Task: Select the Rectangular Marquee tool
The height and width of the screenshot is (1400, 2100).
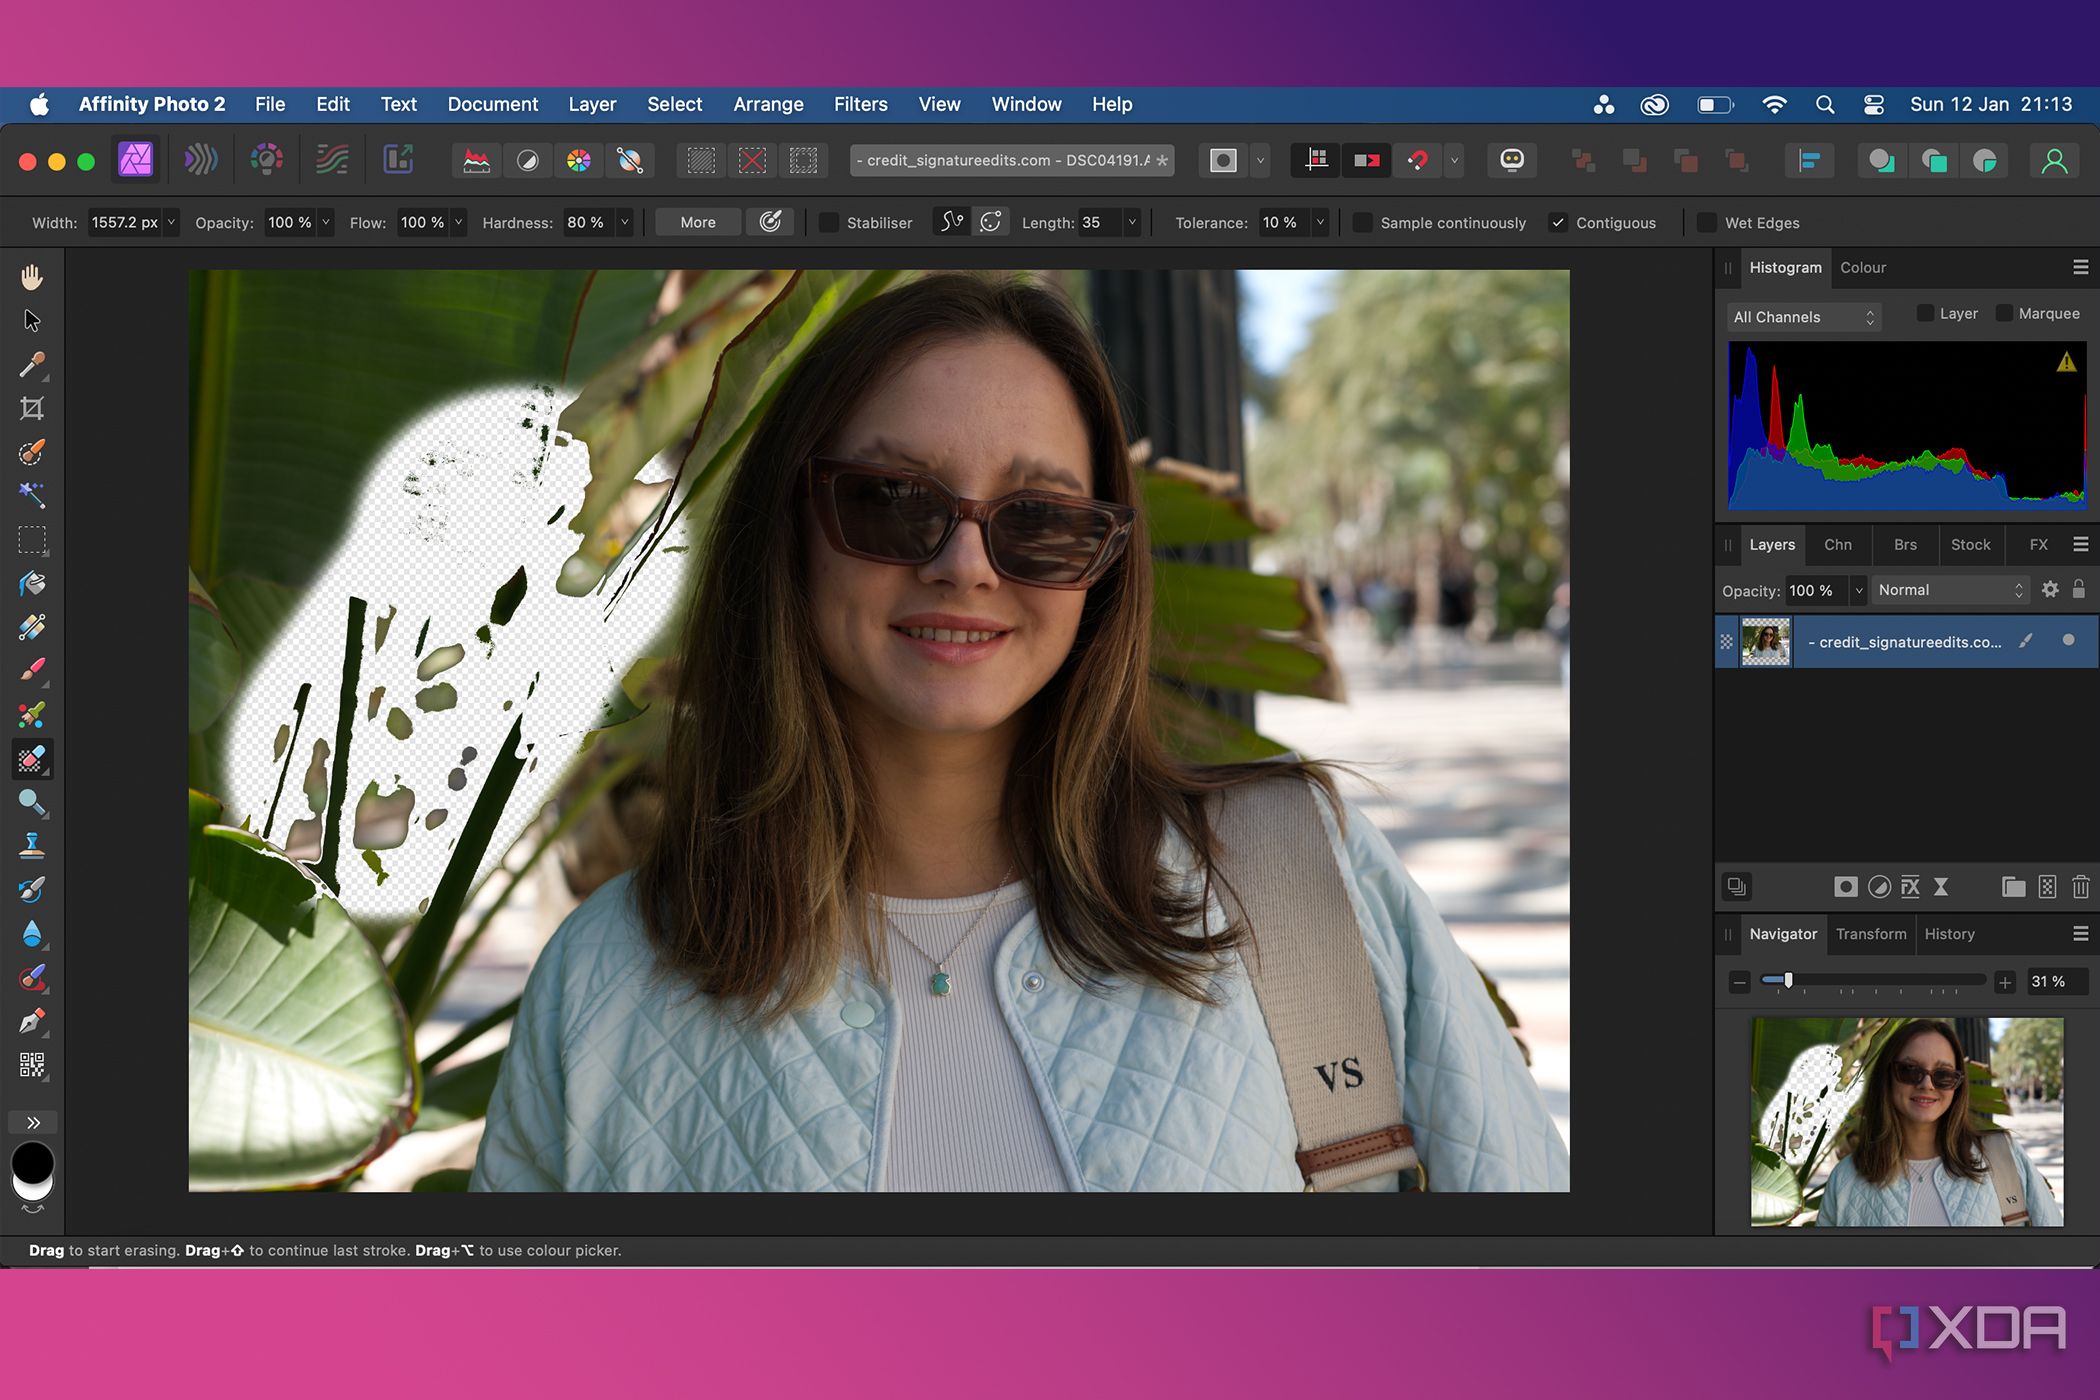Action: point(32,540)
